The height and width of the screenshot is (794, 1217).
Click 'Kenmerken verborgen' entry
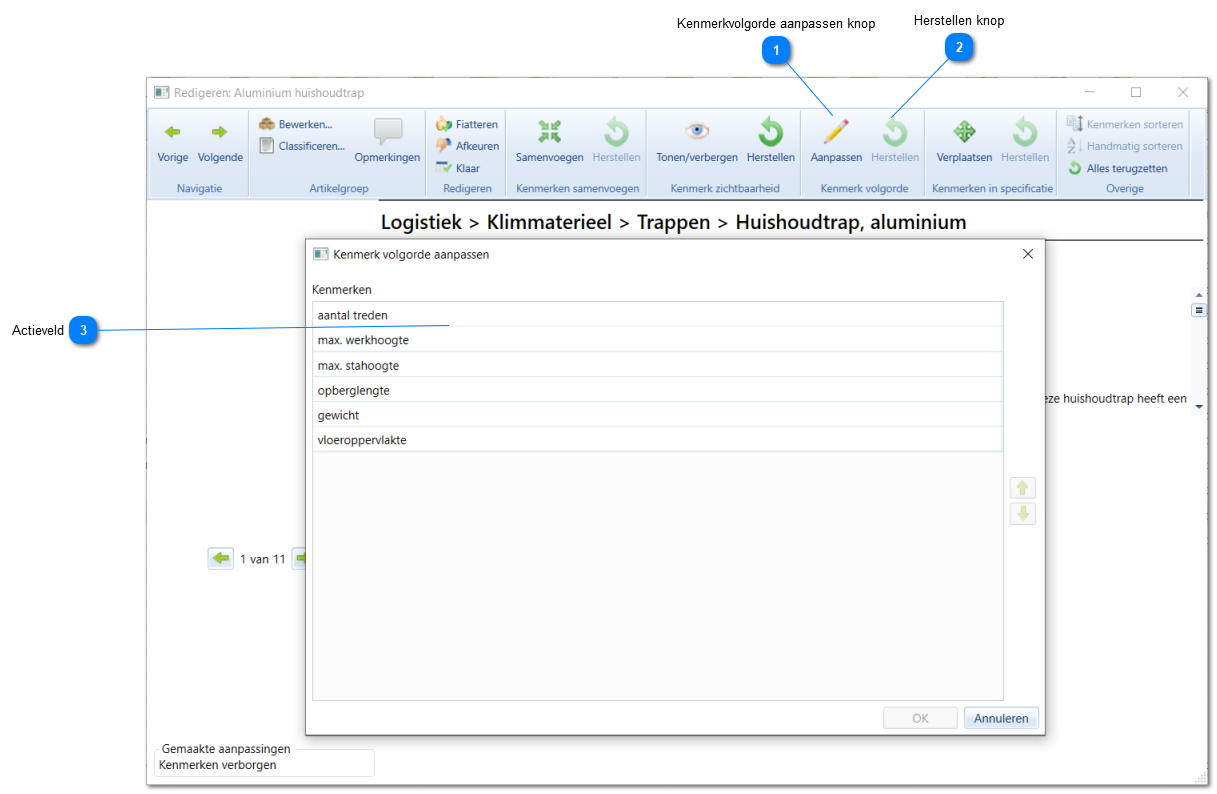[218, 765]
